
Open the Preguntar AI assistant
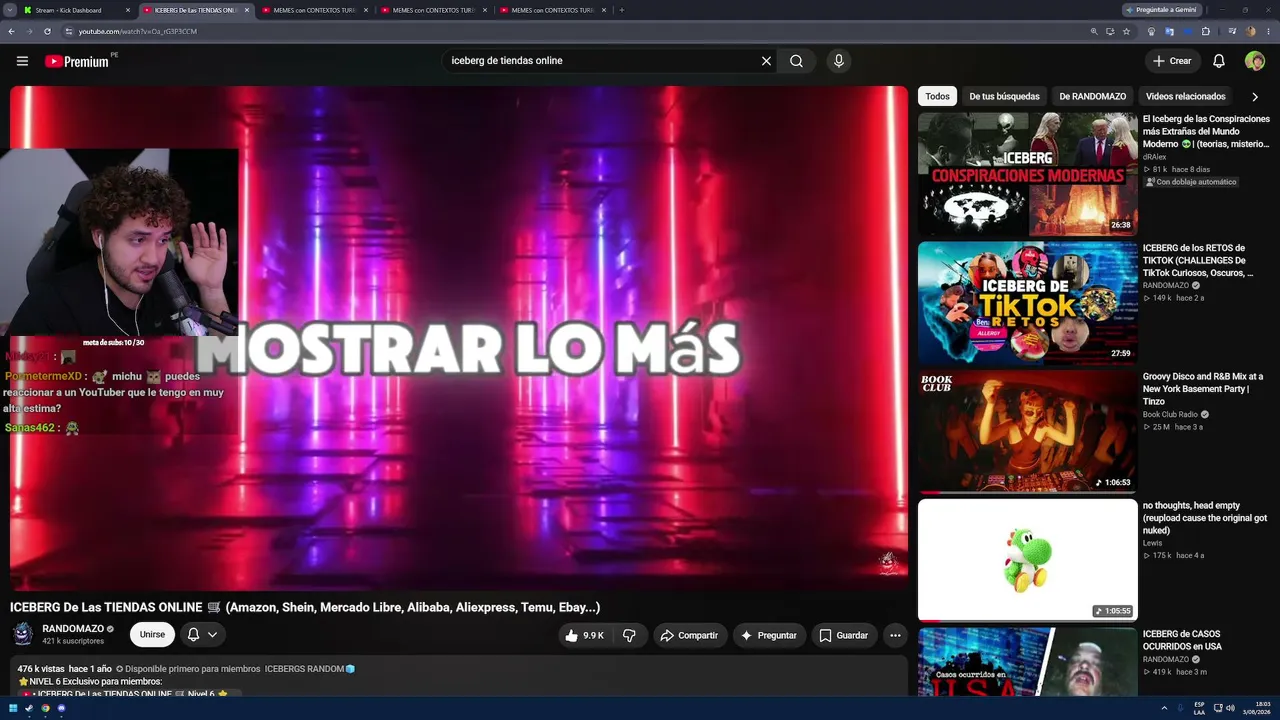[x=767, y=635]
